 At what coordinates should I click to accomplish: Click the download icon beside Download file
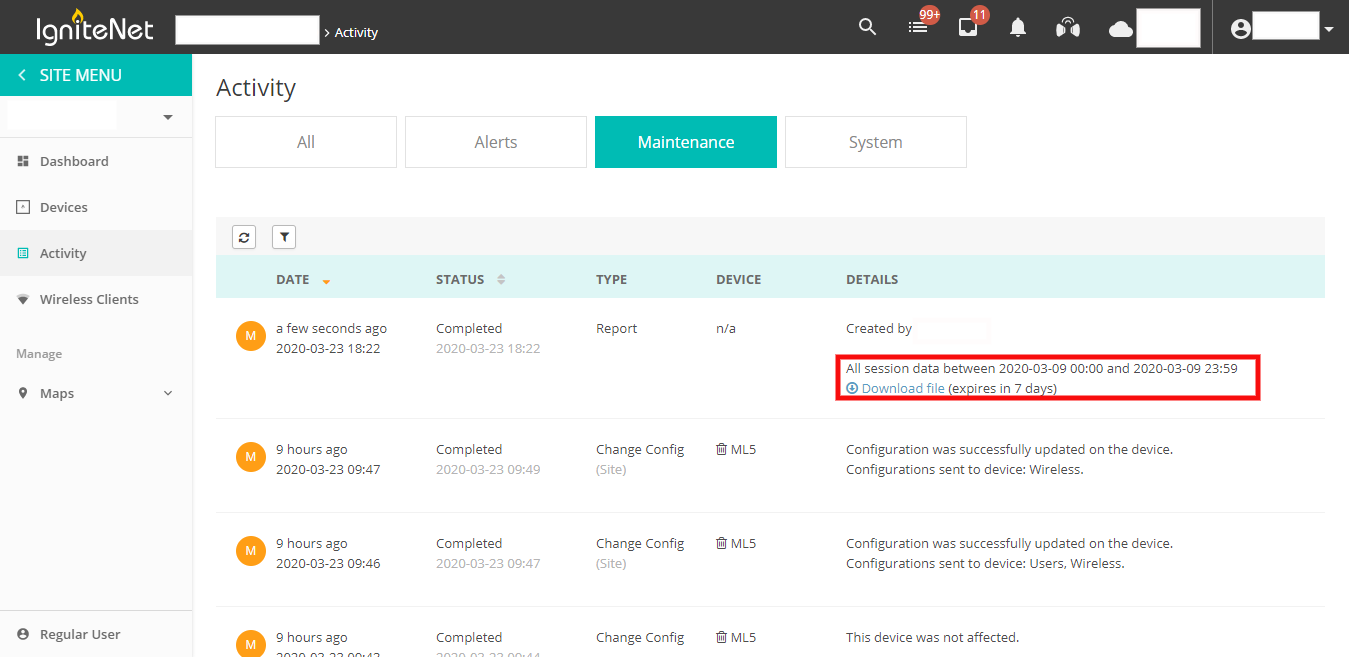[852, 388]
